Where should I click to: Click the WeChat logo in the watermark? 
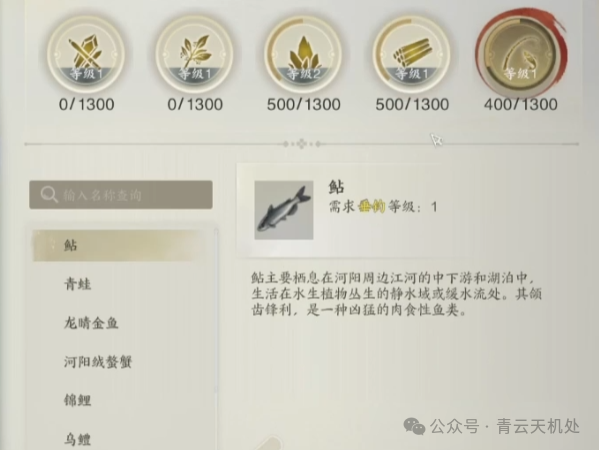tap(414, 426)
